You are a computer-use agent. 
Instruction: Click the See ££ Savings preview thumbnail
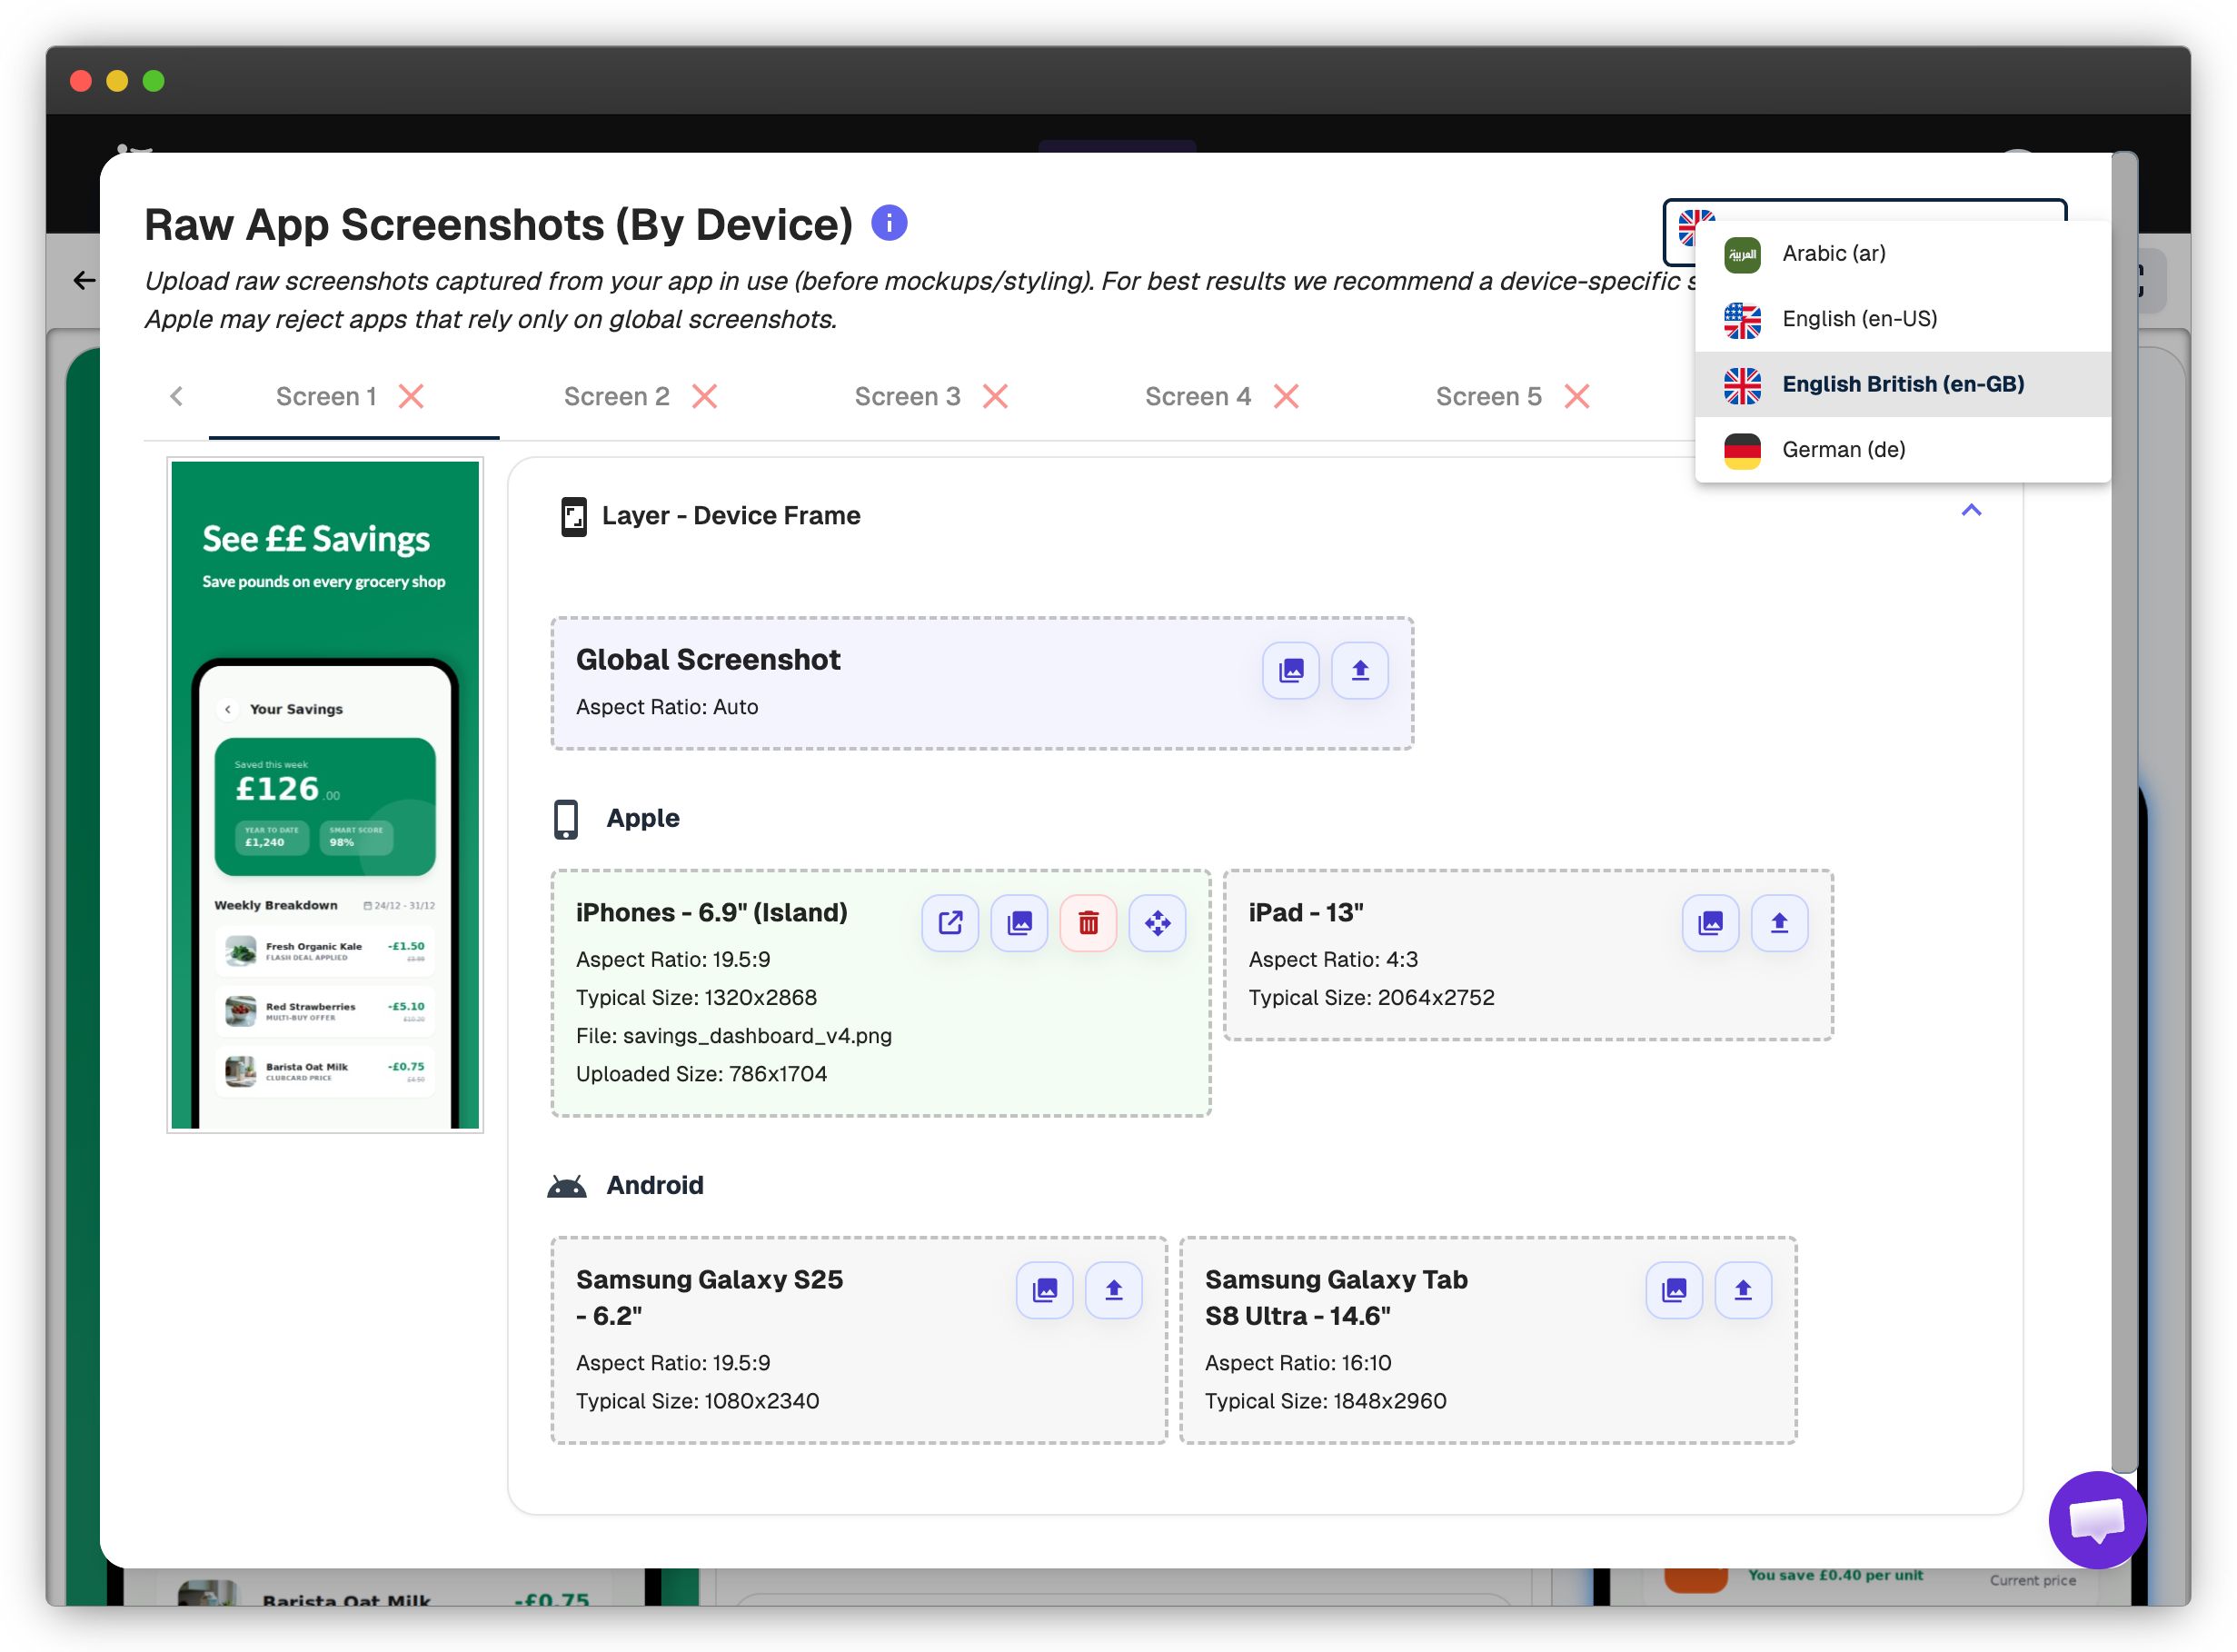[x=325, y=795]
